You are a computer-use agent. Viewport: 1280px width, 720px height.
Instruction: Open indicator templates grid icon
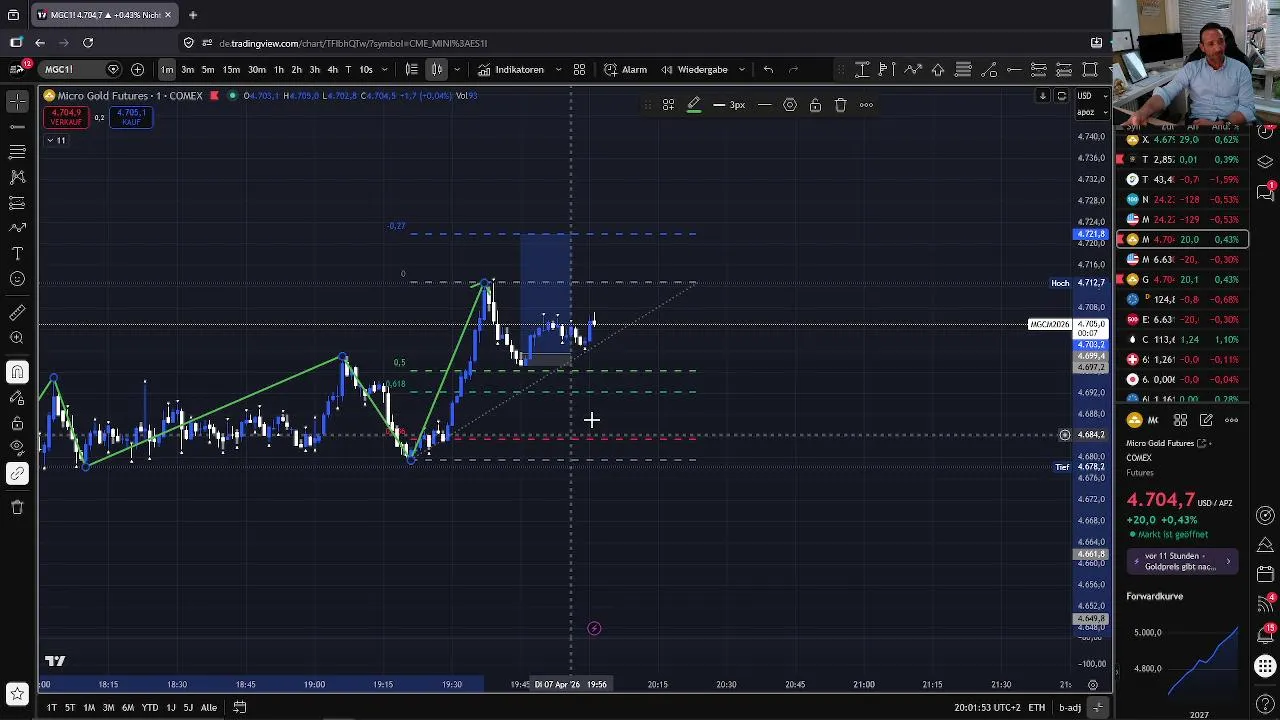pos(579,69)
